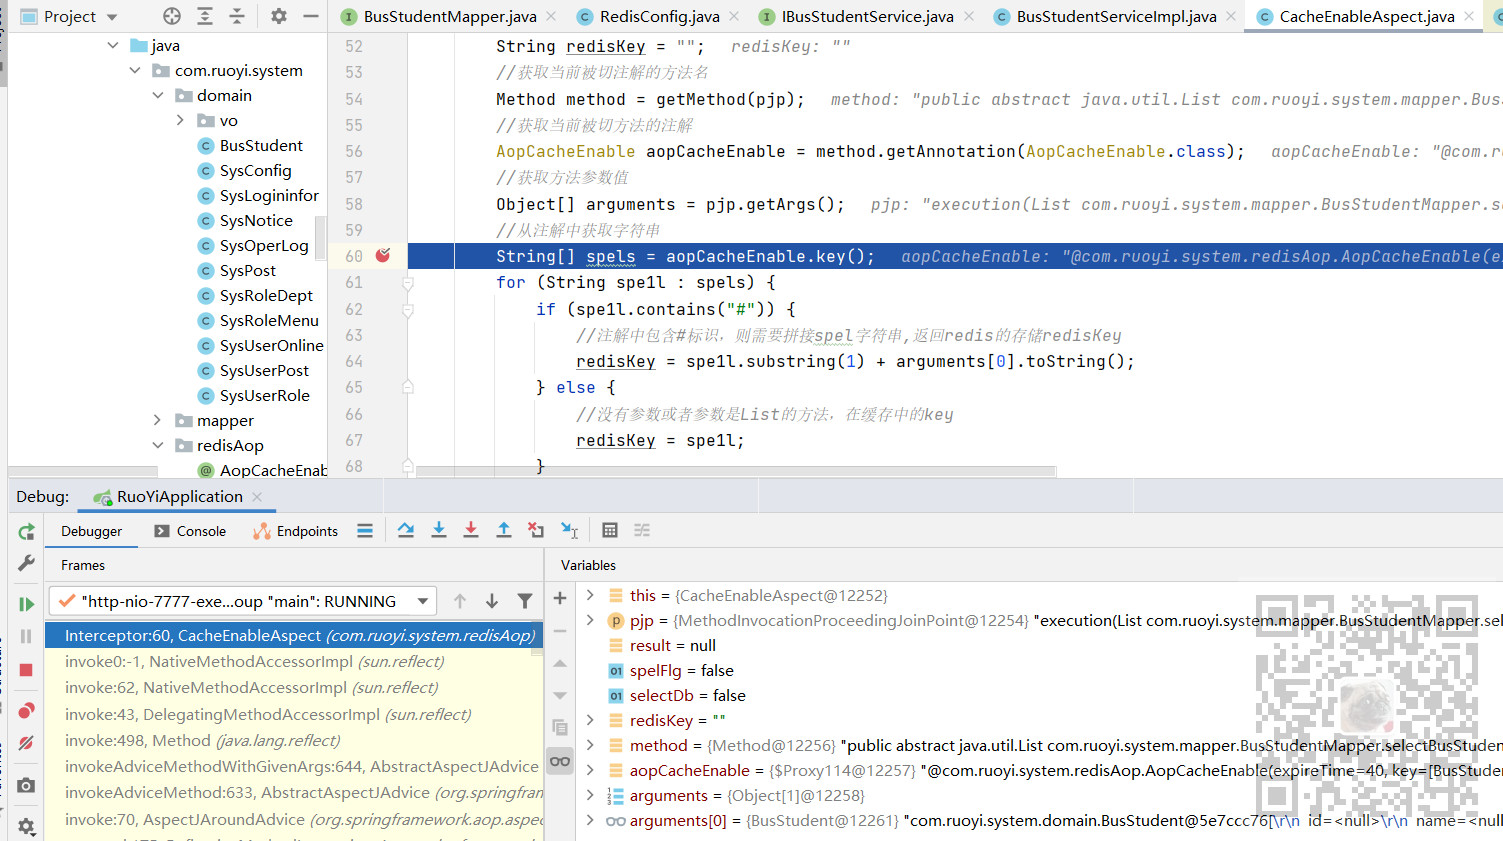The image size is (1503, 841).
Task: Click the Force Step Into red arrow
Action: pos(471,530)
